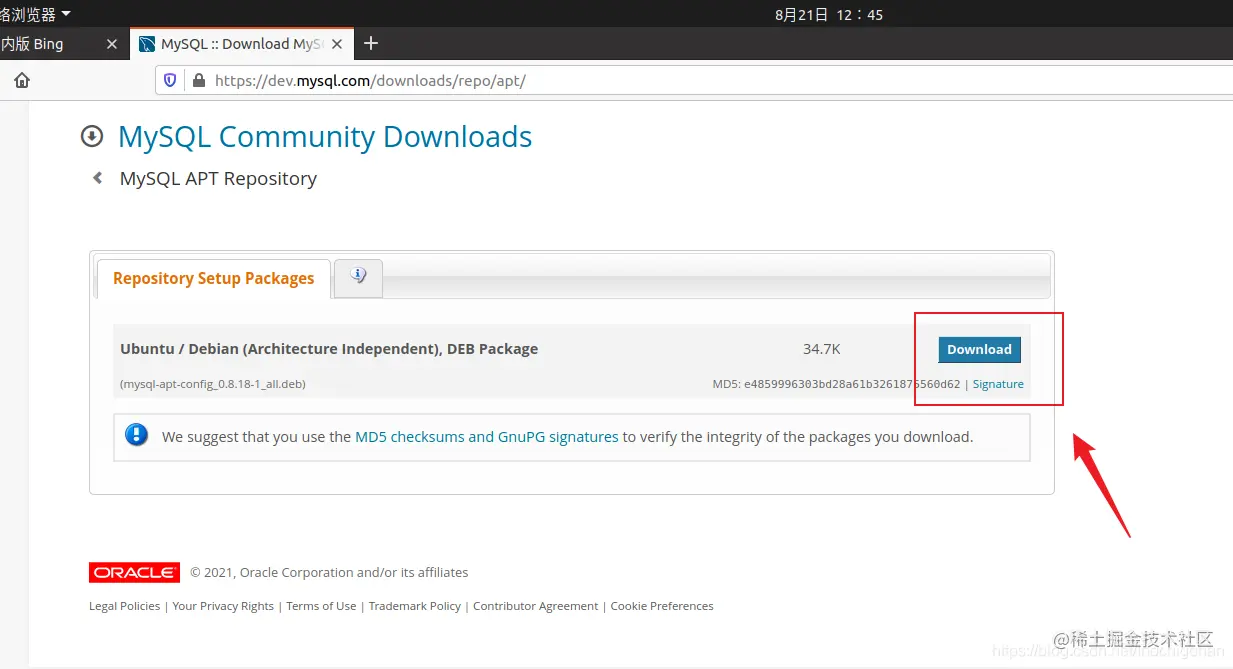The width and height of the screenshot is (1233, 669).
Task: Select the MySQL :: Download tab
Action: click(x=241, y=44)
